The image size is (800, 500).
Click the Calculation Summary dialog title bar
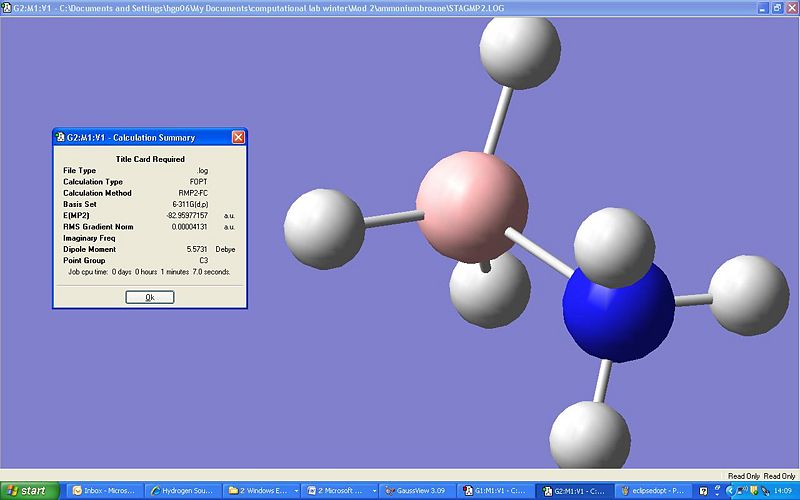pyautogui.click(x=140, y=137)
